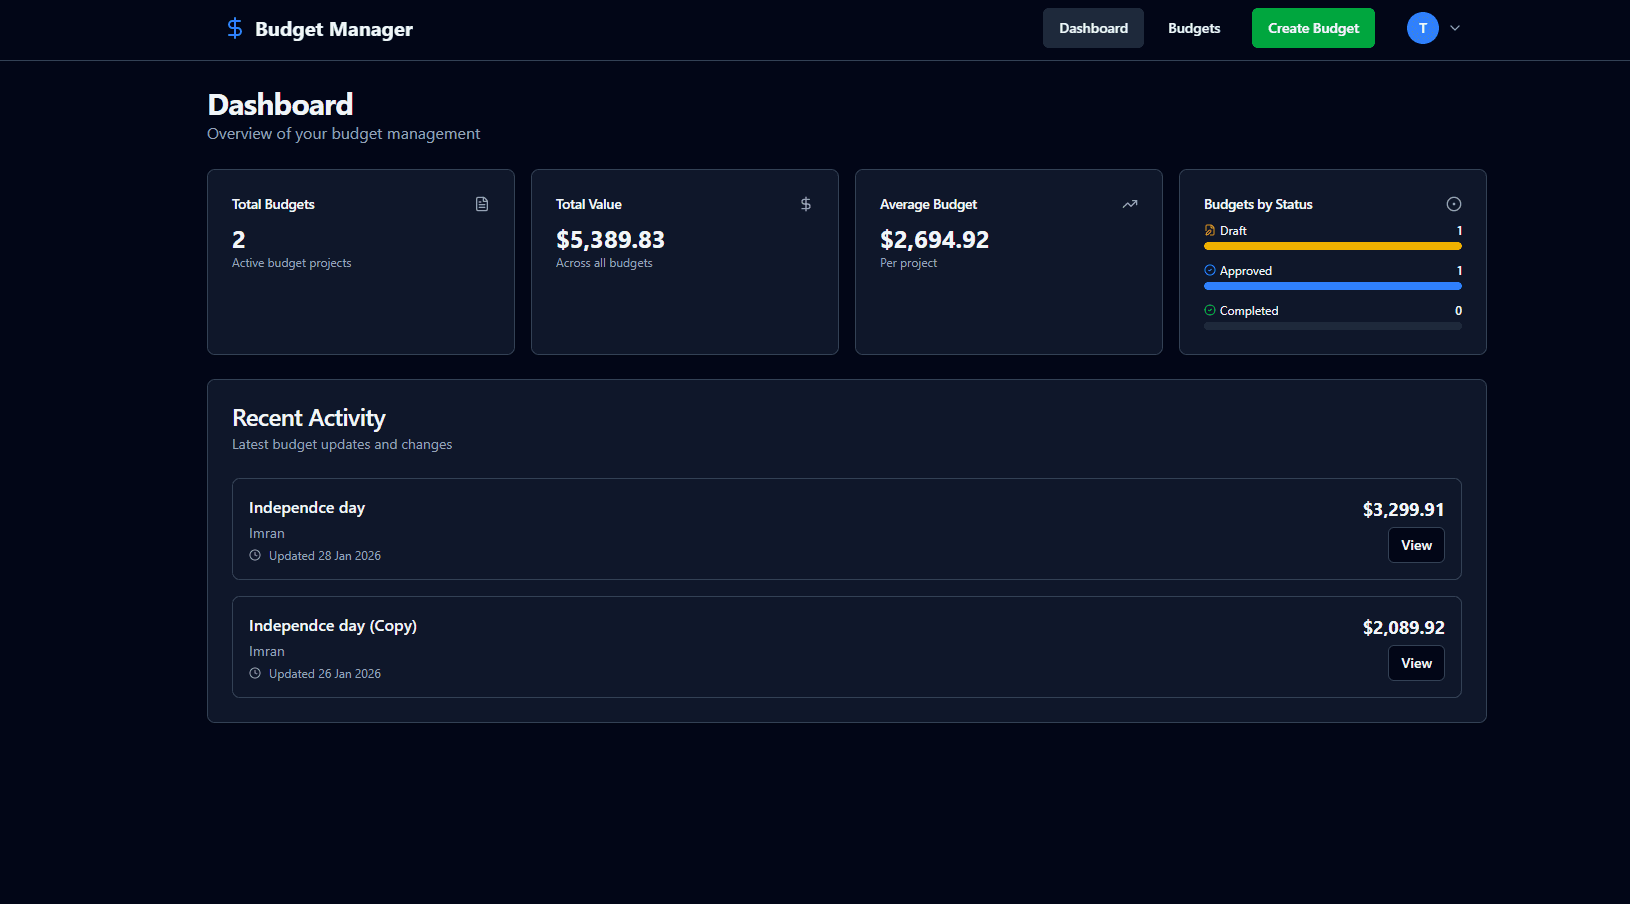Click the Completed status check icon

click(1210, 310)
